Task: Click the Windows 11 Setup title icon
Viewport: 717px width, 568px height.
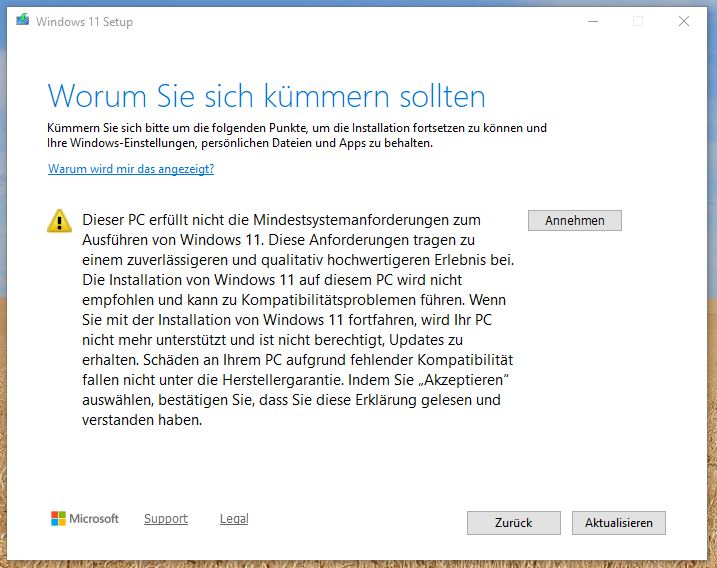Action: (22, 21)
